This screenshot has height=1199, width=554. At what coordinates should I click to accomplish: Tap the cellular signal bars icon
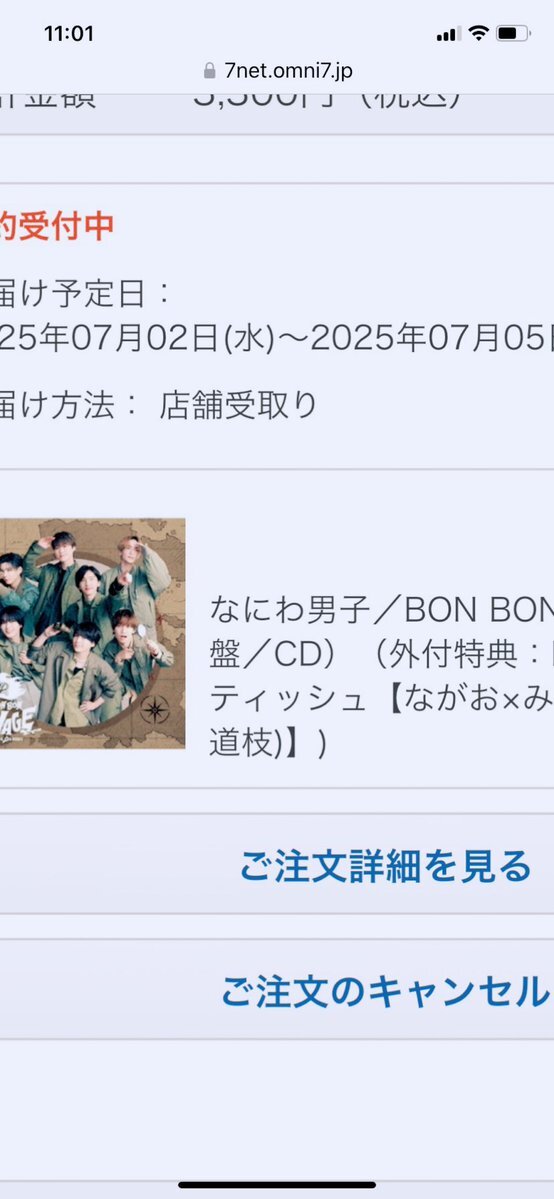[x=448, y=34]
